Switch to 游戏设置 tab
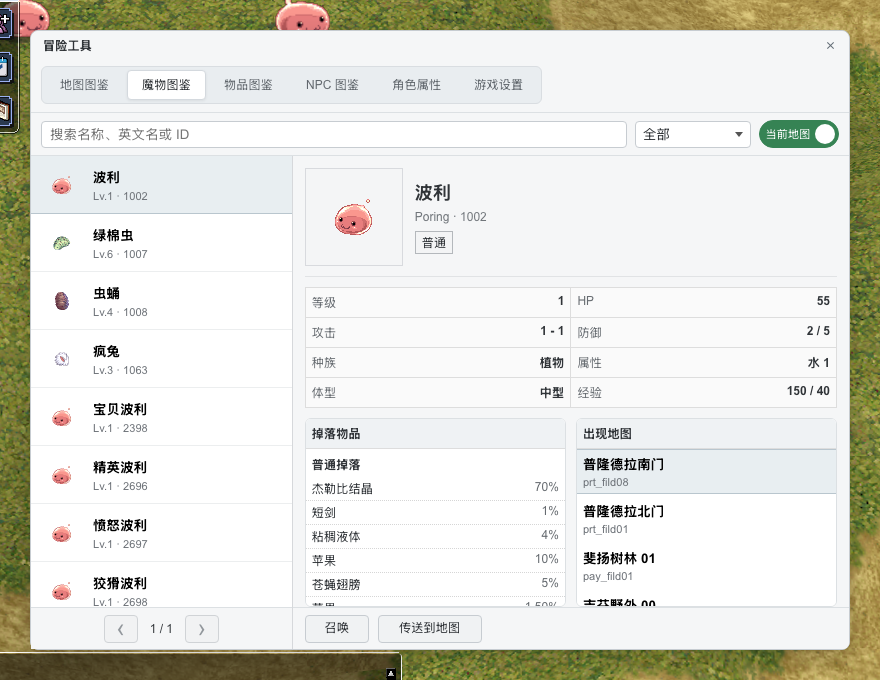 [x=498, y=85]
